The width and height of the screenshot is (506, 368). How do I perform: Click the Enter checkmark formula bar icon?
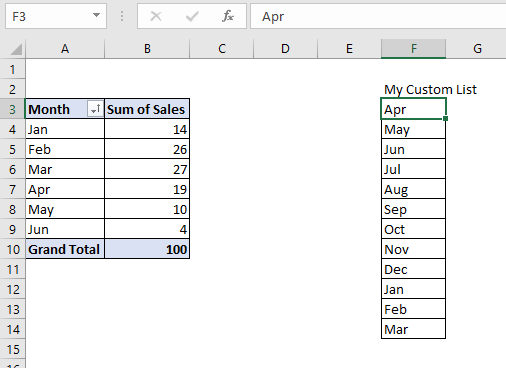192,16
